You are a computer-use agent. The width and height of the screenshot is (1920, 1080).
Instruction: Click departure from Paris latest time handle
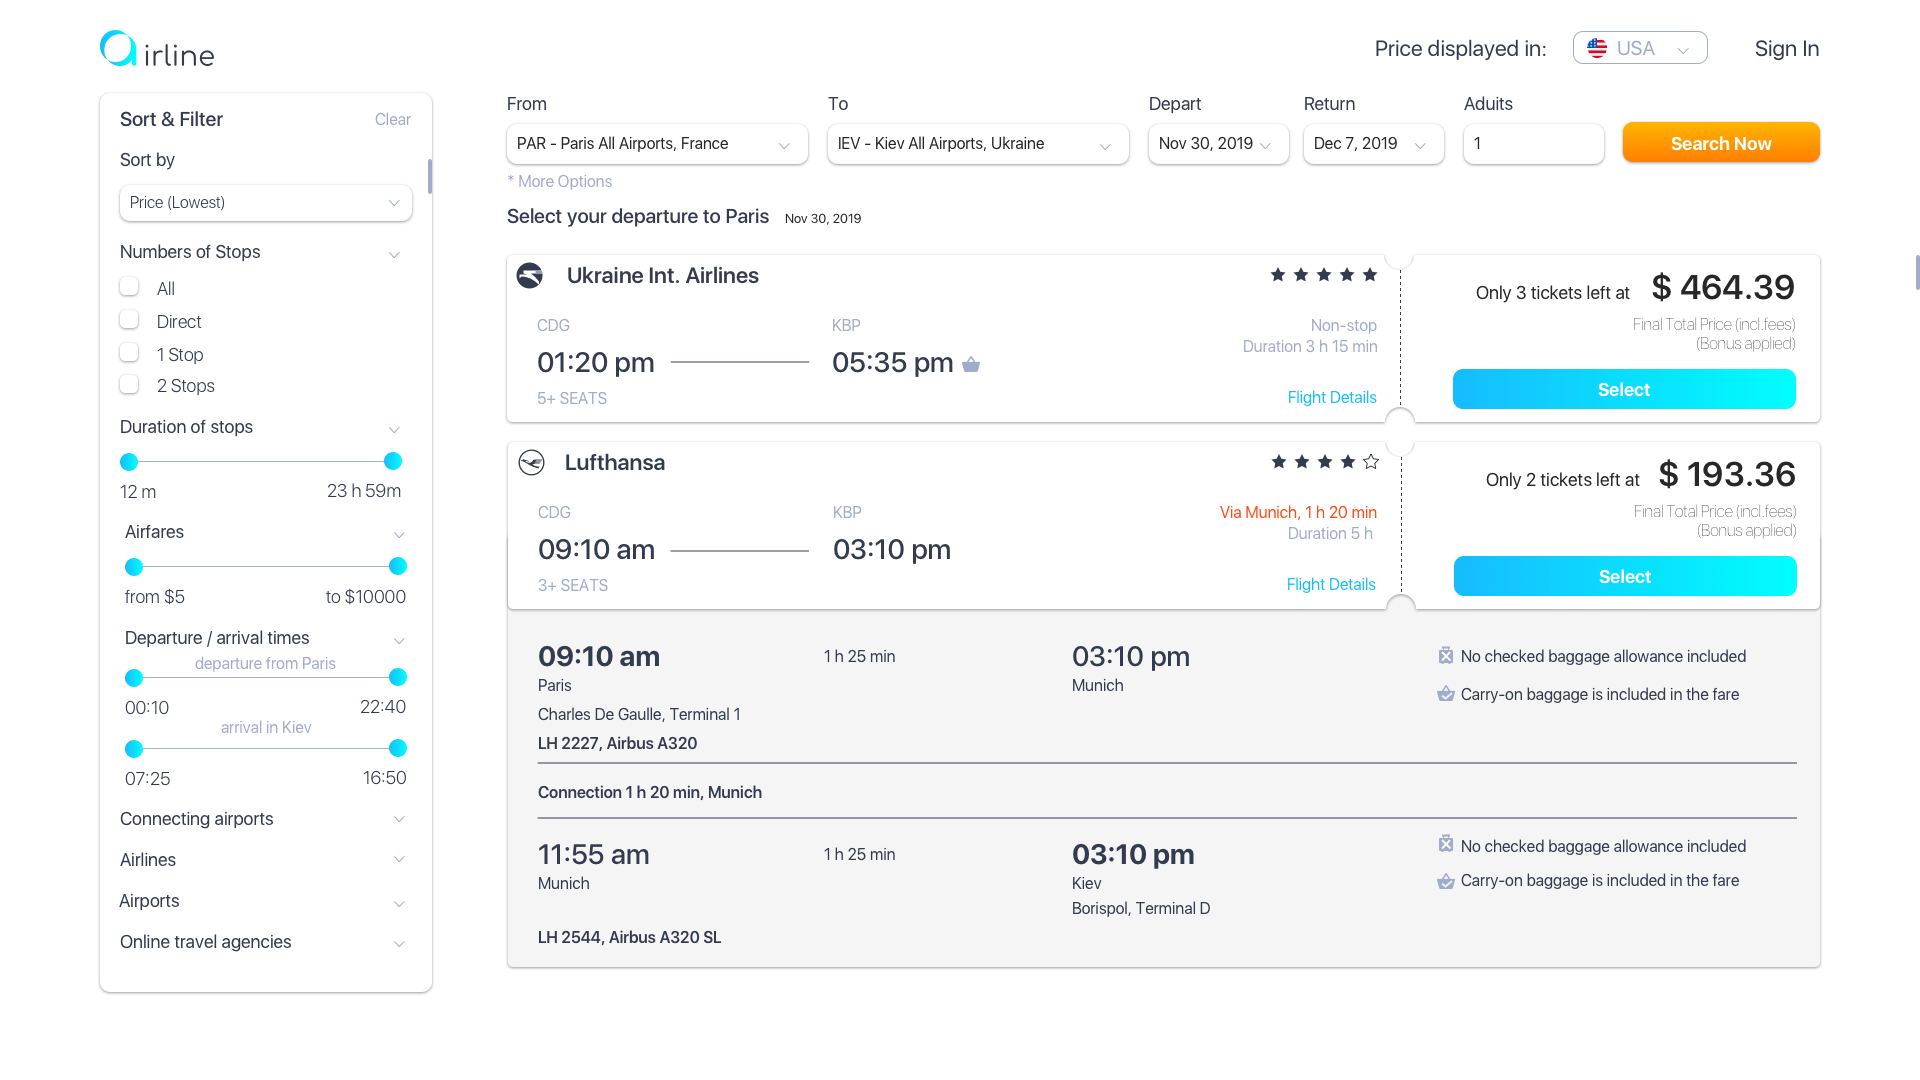[398, 677]
